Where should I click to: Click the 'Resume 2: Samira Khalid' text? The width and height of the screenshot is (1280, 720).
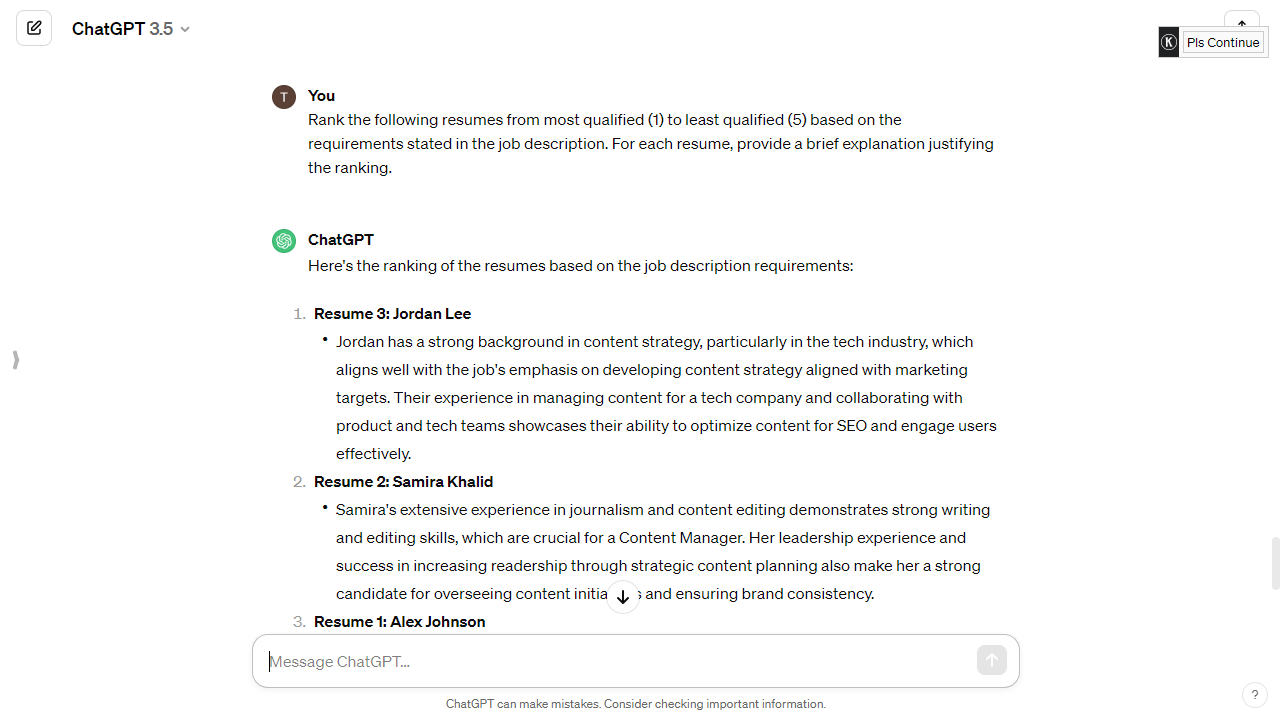[403, 481]
